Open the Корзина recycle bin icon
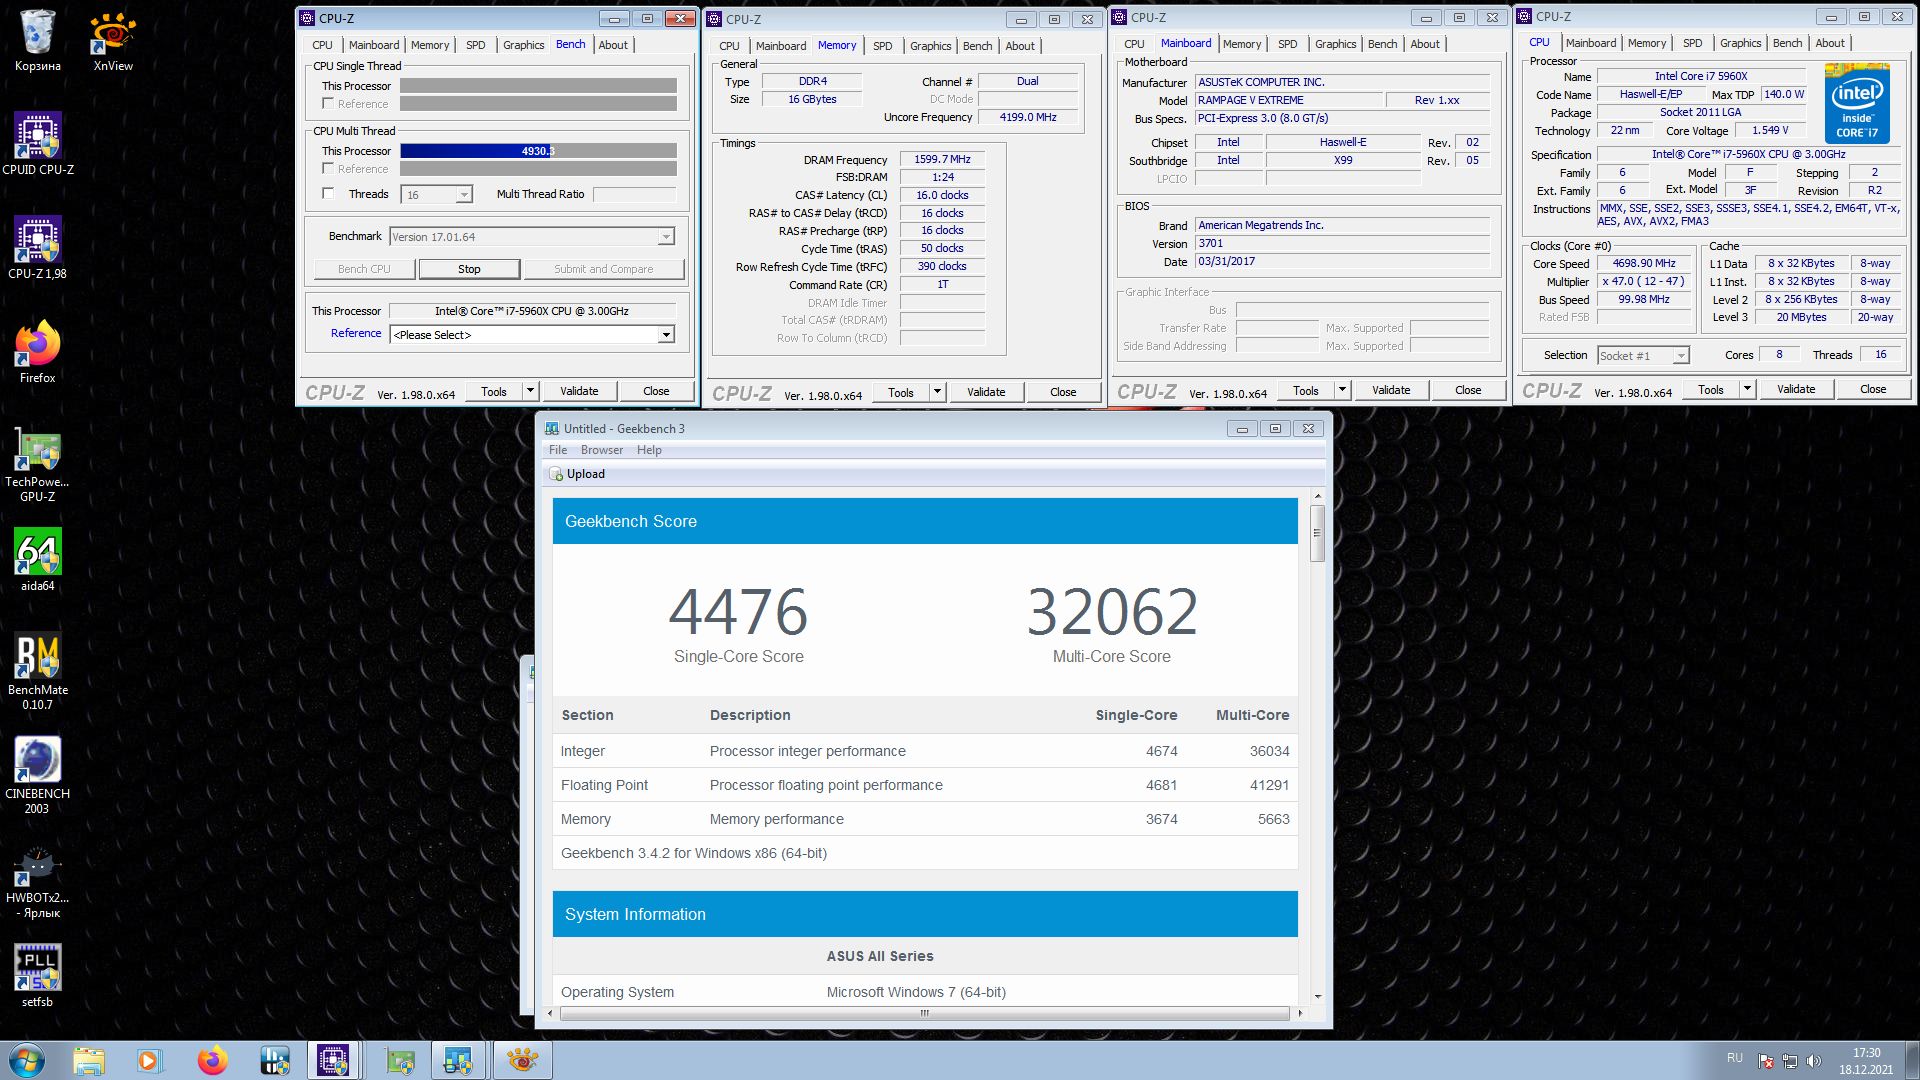Viewport: 1920px width, 1080px height. point(37,40)
